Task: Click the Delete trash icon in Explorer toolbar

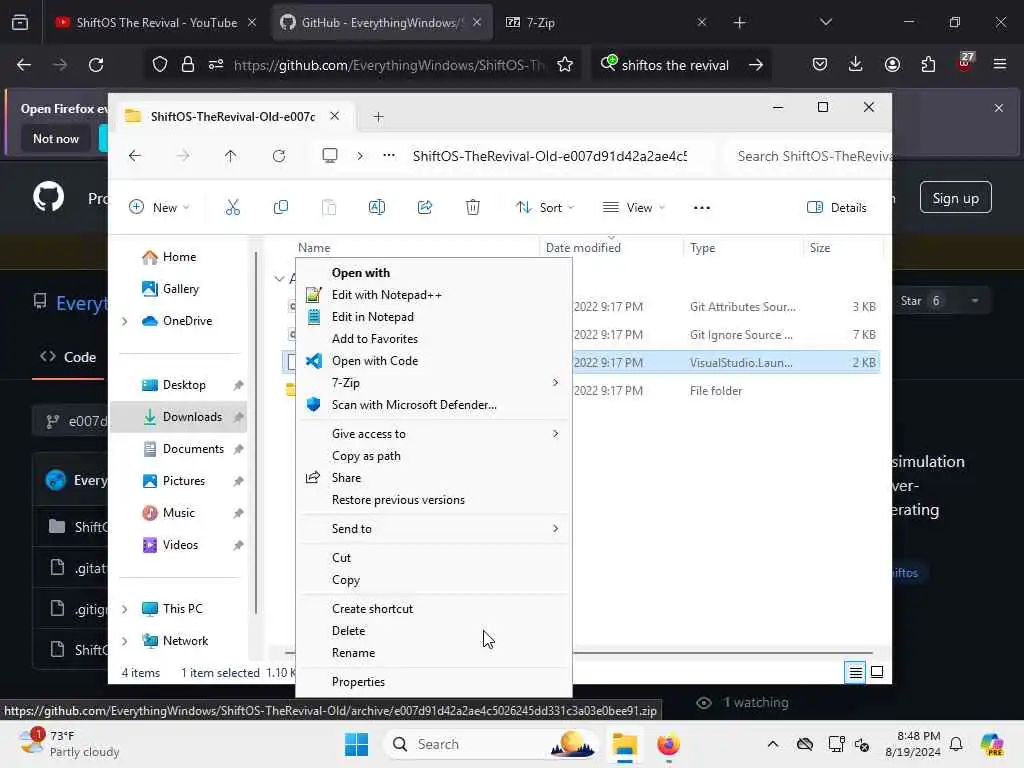Action: point(473,208)
